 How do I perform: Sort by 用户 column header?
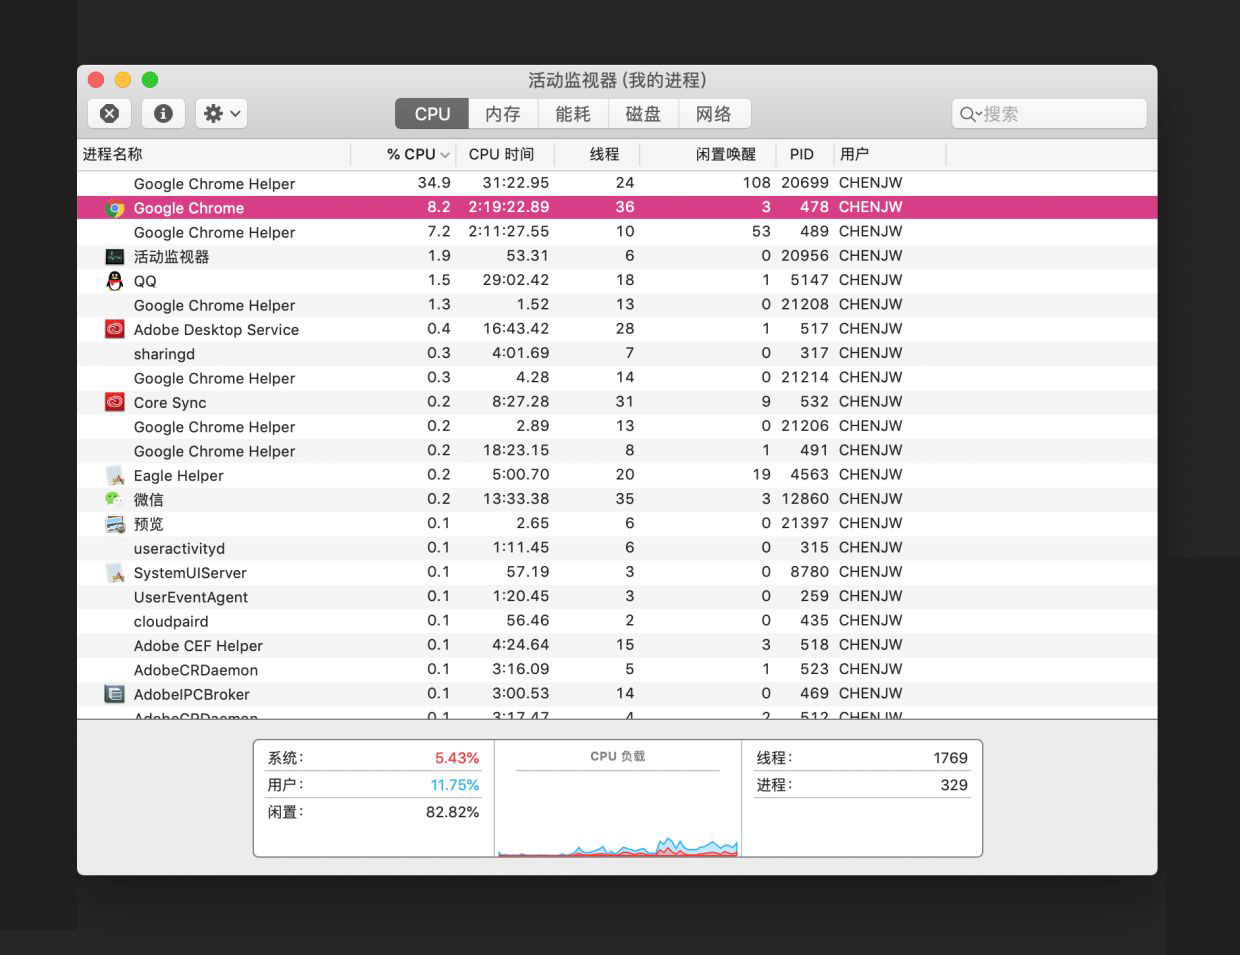click(890, 154)
